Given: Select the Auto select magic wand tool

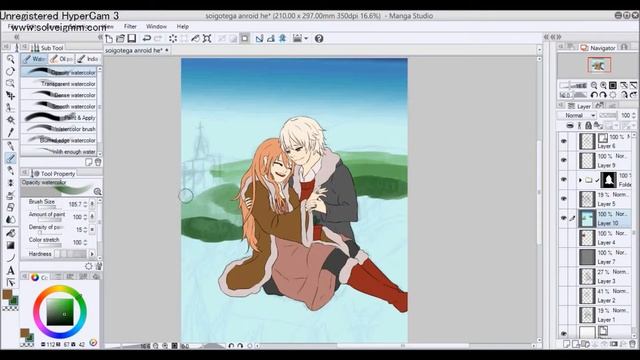Looking at the screenshot, I should (x=10, y=120).
